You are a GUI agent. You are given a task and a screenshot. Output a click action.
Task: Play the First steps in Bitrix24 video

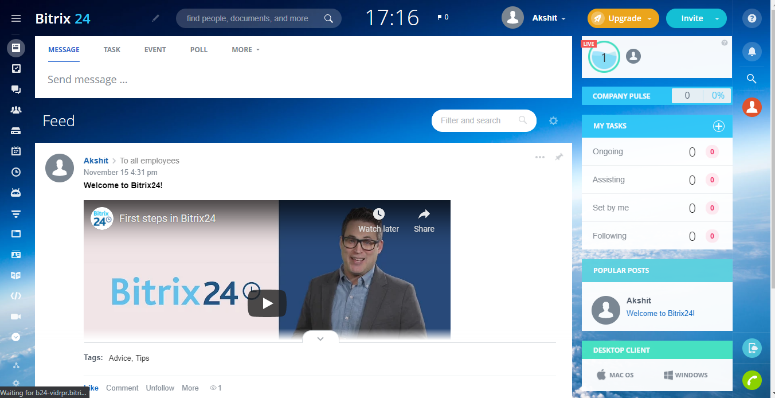(x=267, y=303)
